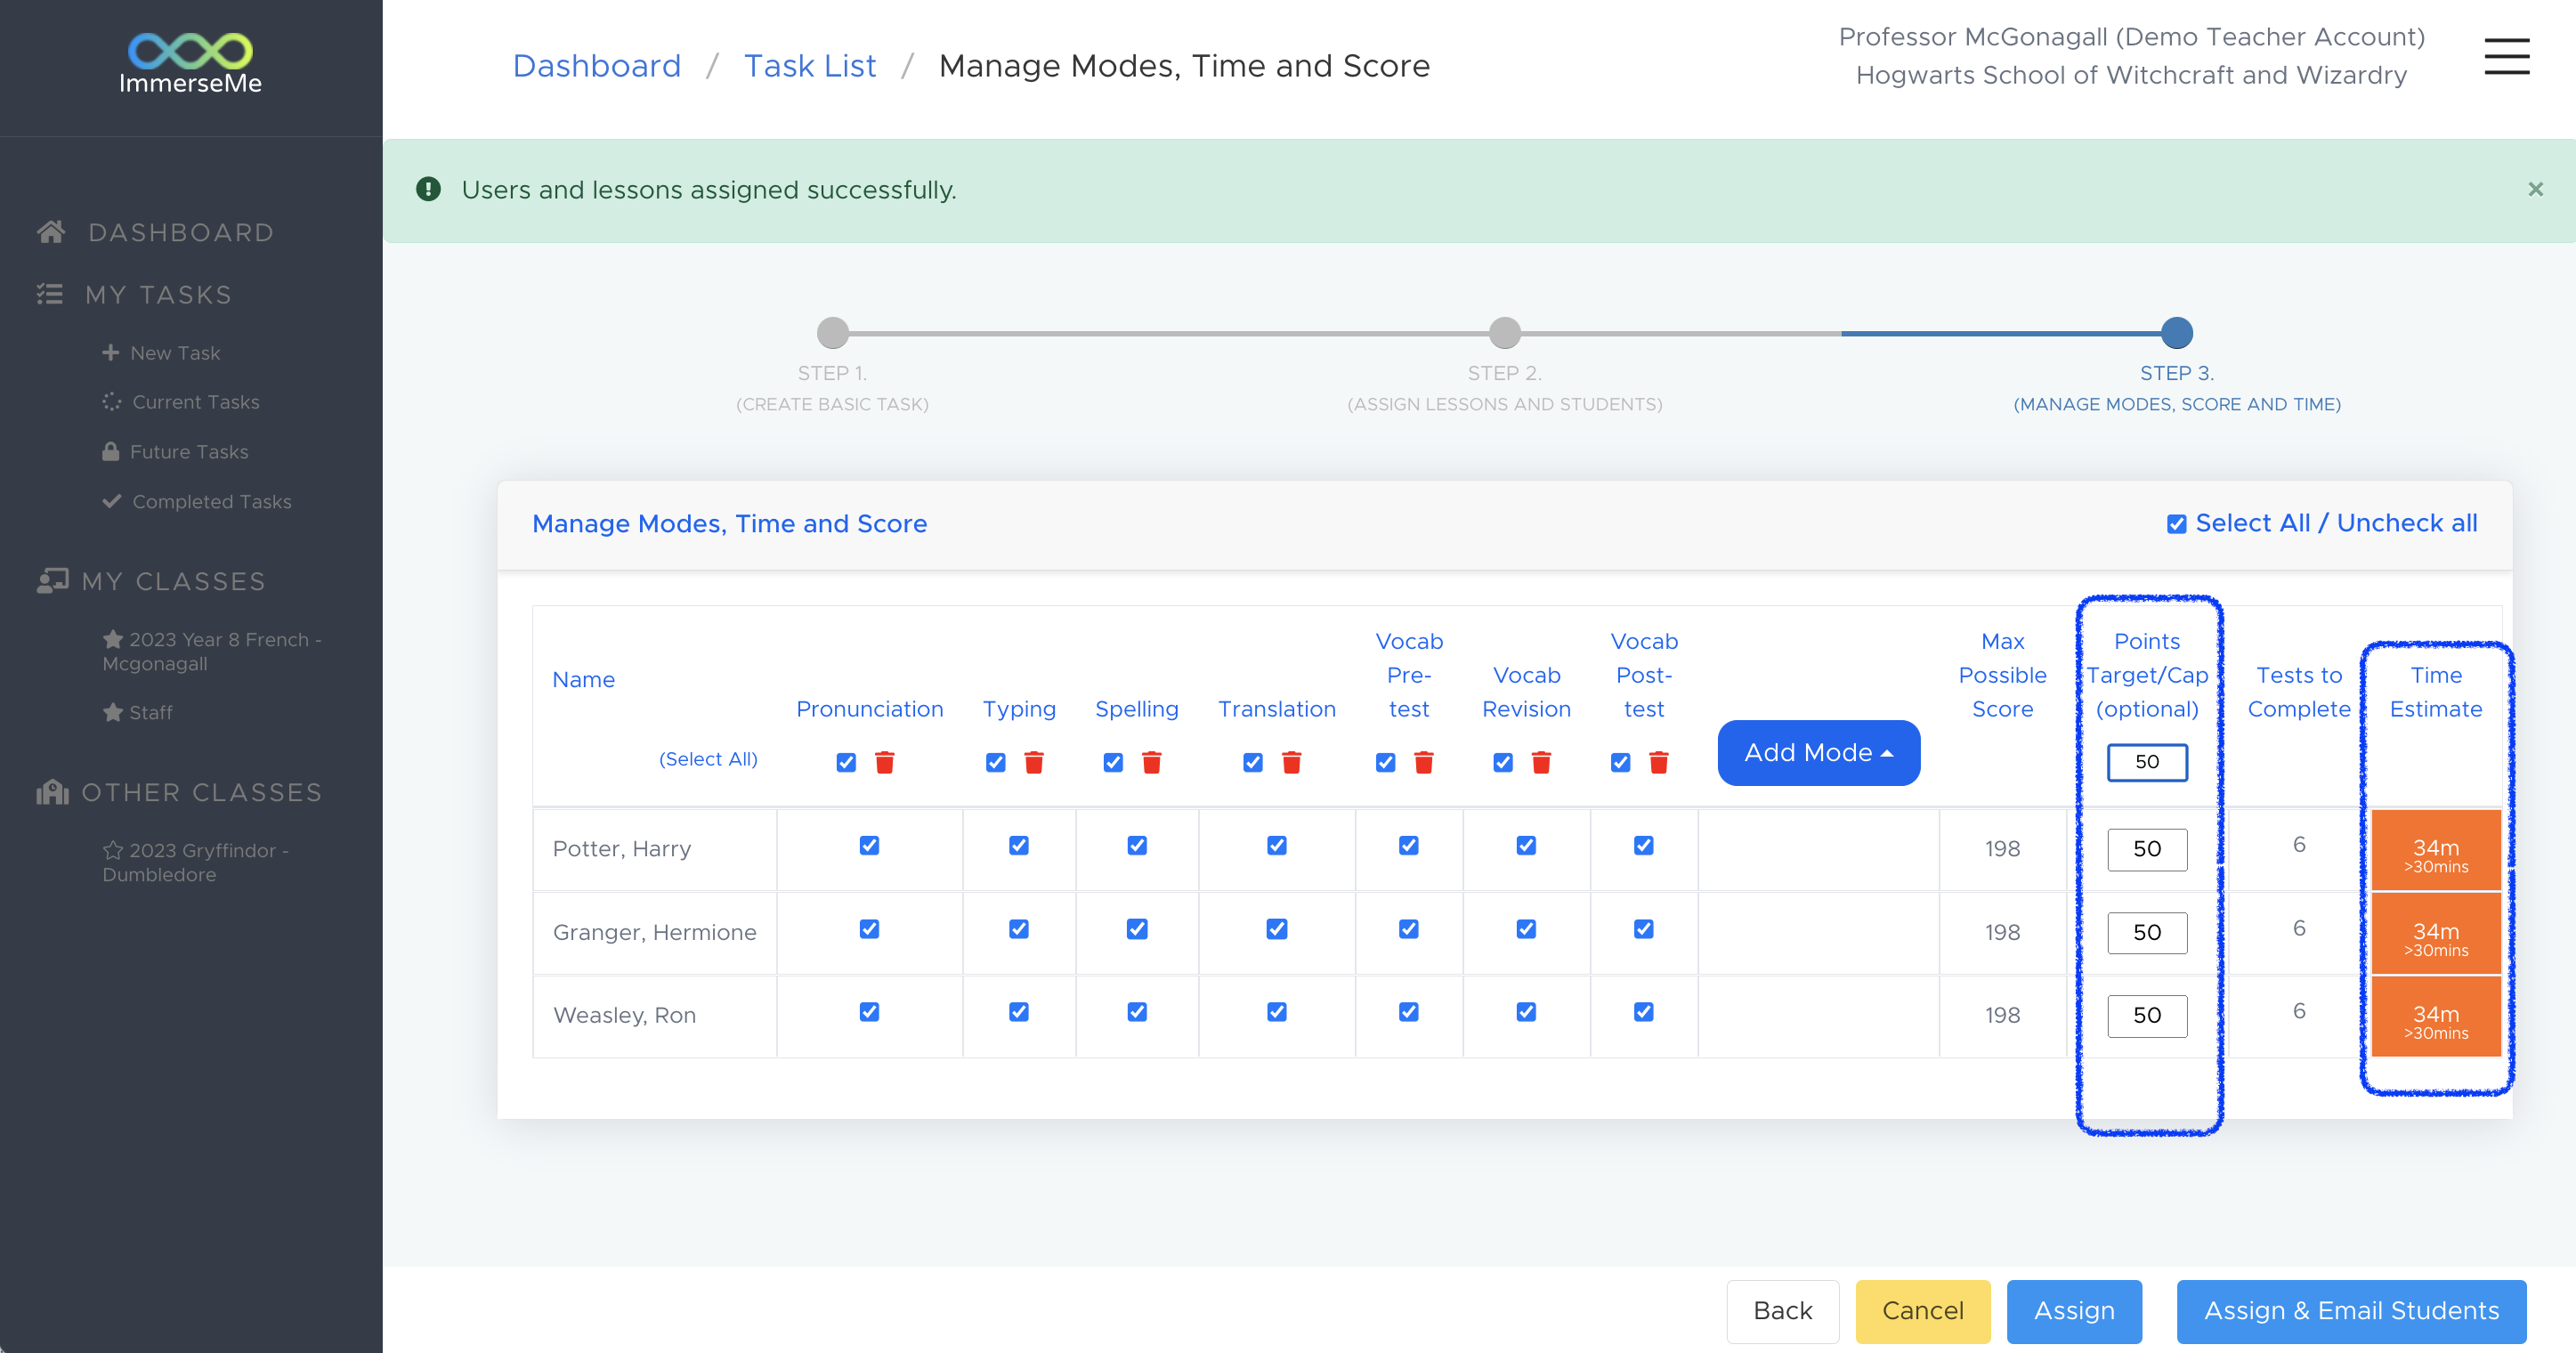Click the 34m time estimate for Potter, Harry
The height and width of the screenshot is (1353, 2576).
coord(2435,850)
